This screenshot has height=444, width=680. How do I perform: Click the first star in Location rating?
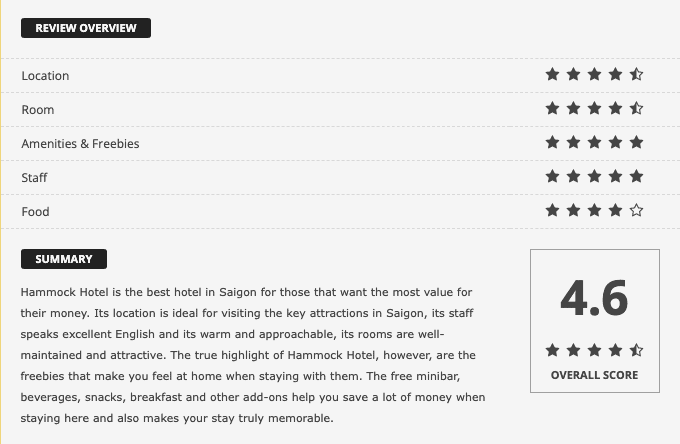pos(552,74)
